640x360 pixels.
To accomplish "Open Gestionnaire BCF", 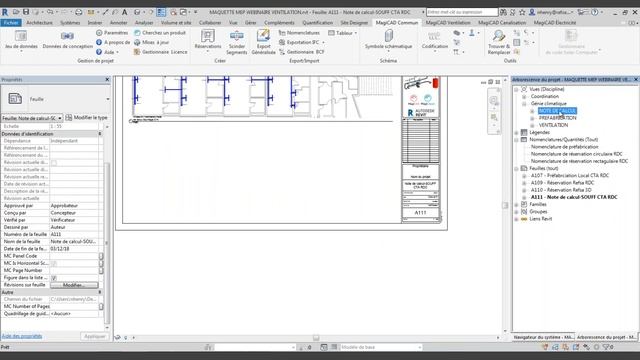I will coord(302,52).
